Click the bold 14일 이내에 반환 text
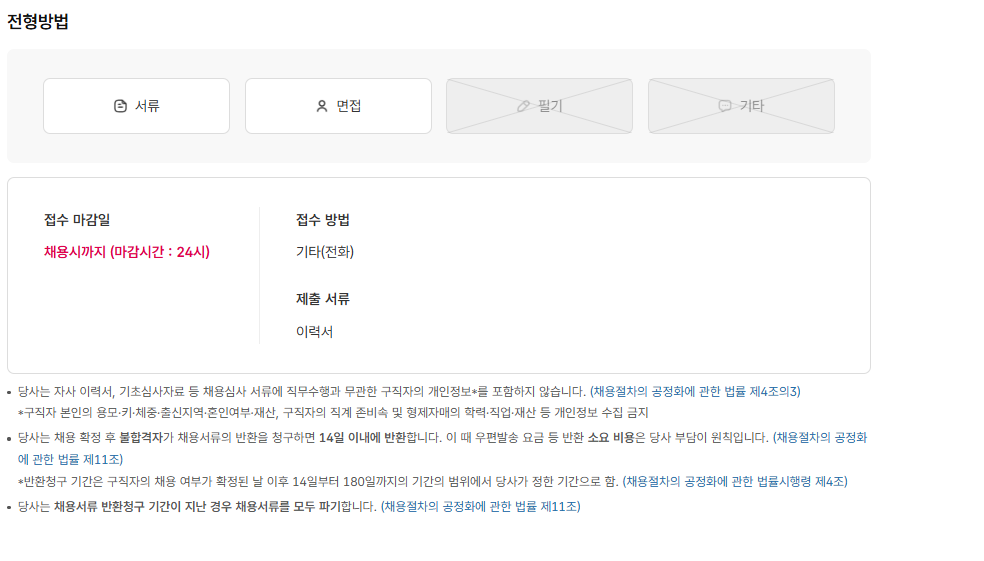The height and width of the screenshot is (561, 984). click(x=362, y=437)
